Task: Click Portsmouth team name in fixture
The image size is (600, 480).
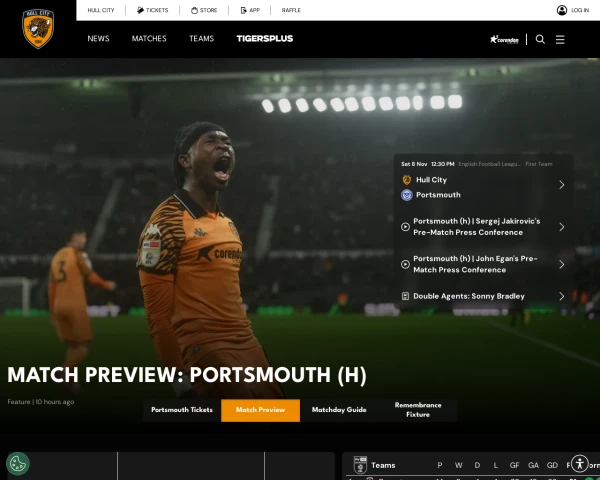Action: [438, 195]
